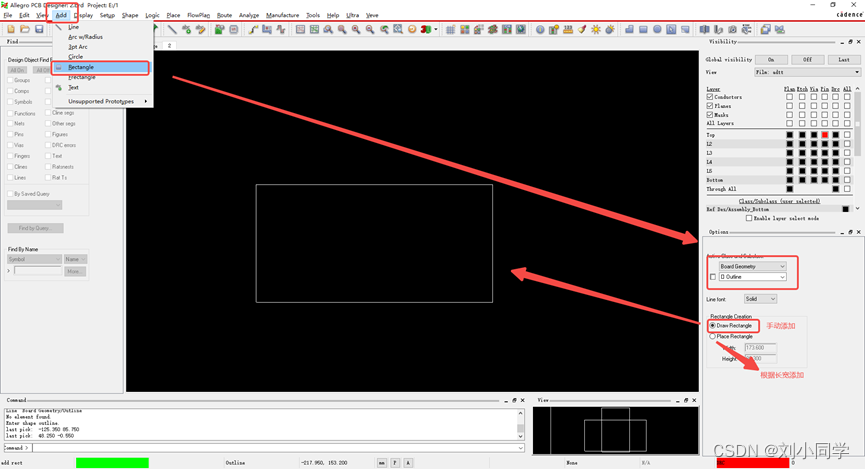This screenshot has width=865, height=469.
Task: Click the color palette toolbar icon
Action: pos(464,29)
